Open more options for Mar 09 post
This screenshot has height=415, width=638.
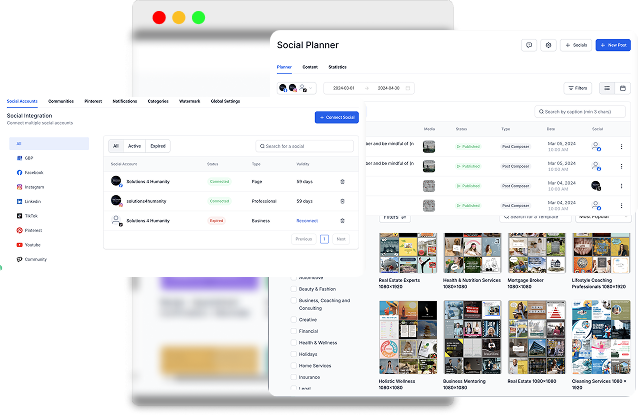621,146
